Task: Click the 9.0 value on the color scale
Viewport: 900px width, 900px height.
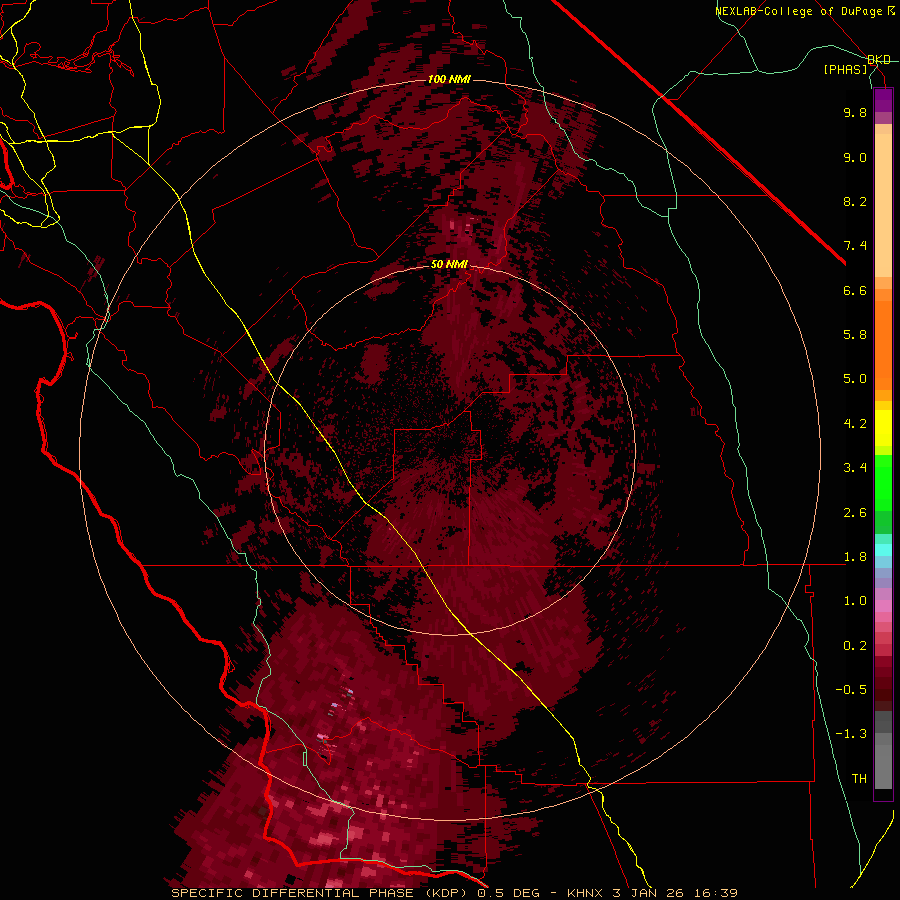Action: [x=855, y=157]
